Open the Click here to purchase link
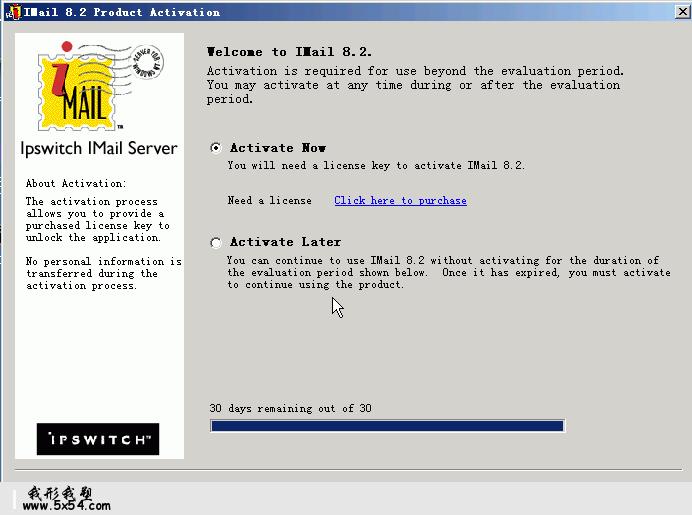The image size is (692, 515). 400,200
